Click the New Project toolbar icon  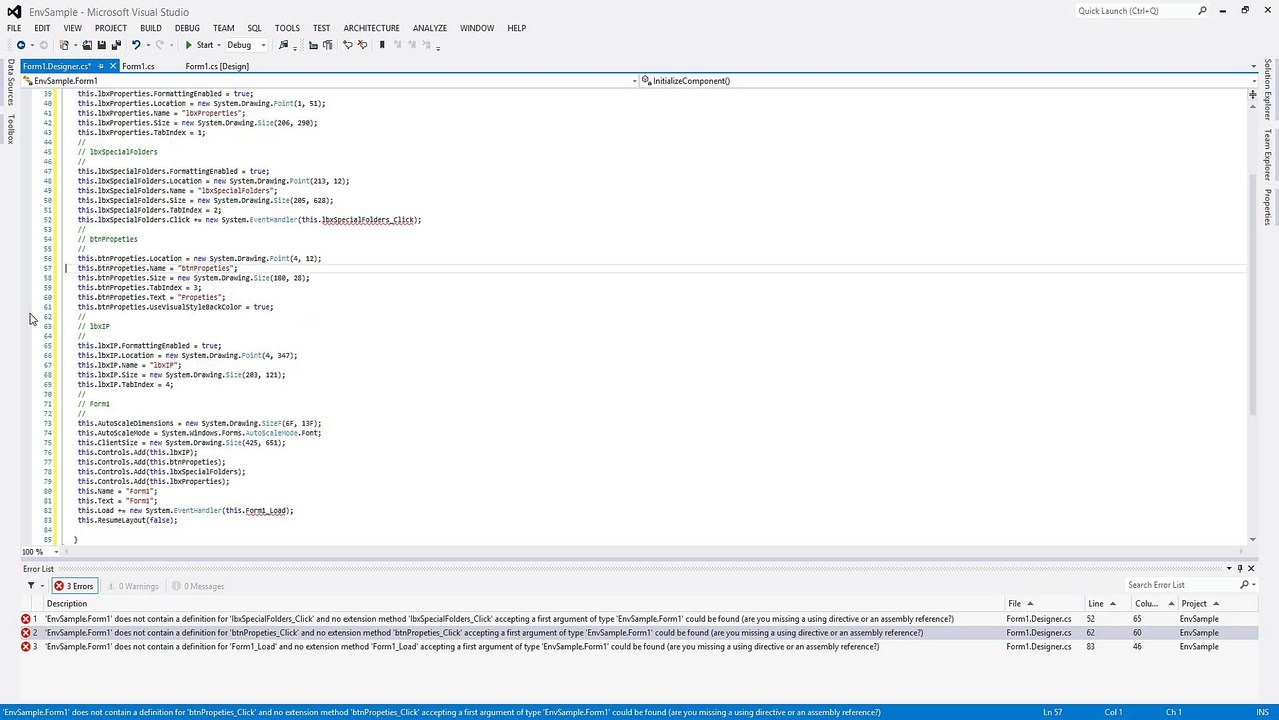point(64,45)
